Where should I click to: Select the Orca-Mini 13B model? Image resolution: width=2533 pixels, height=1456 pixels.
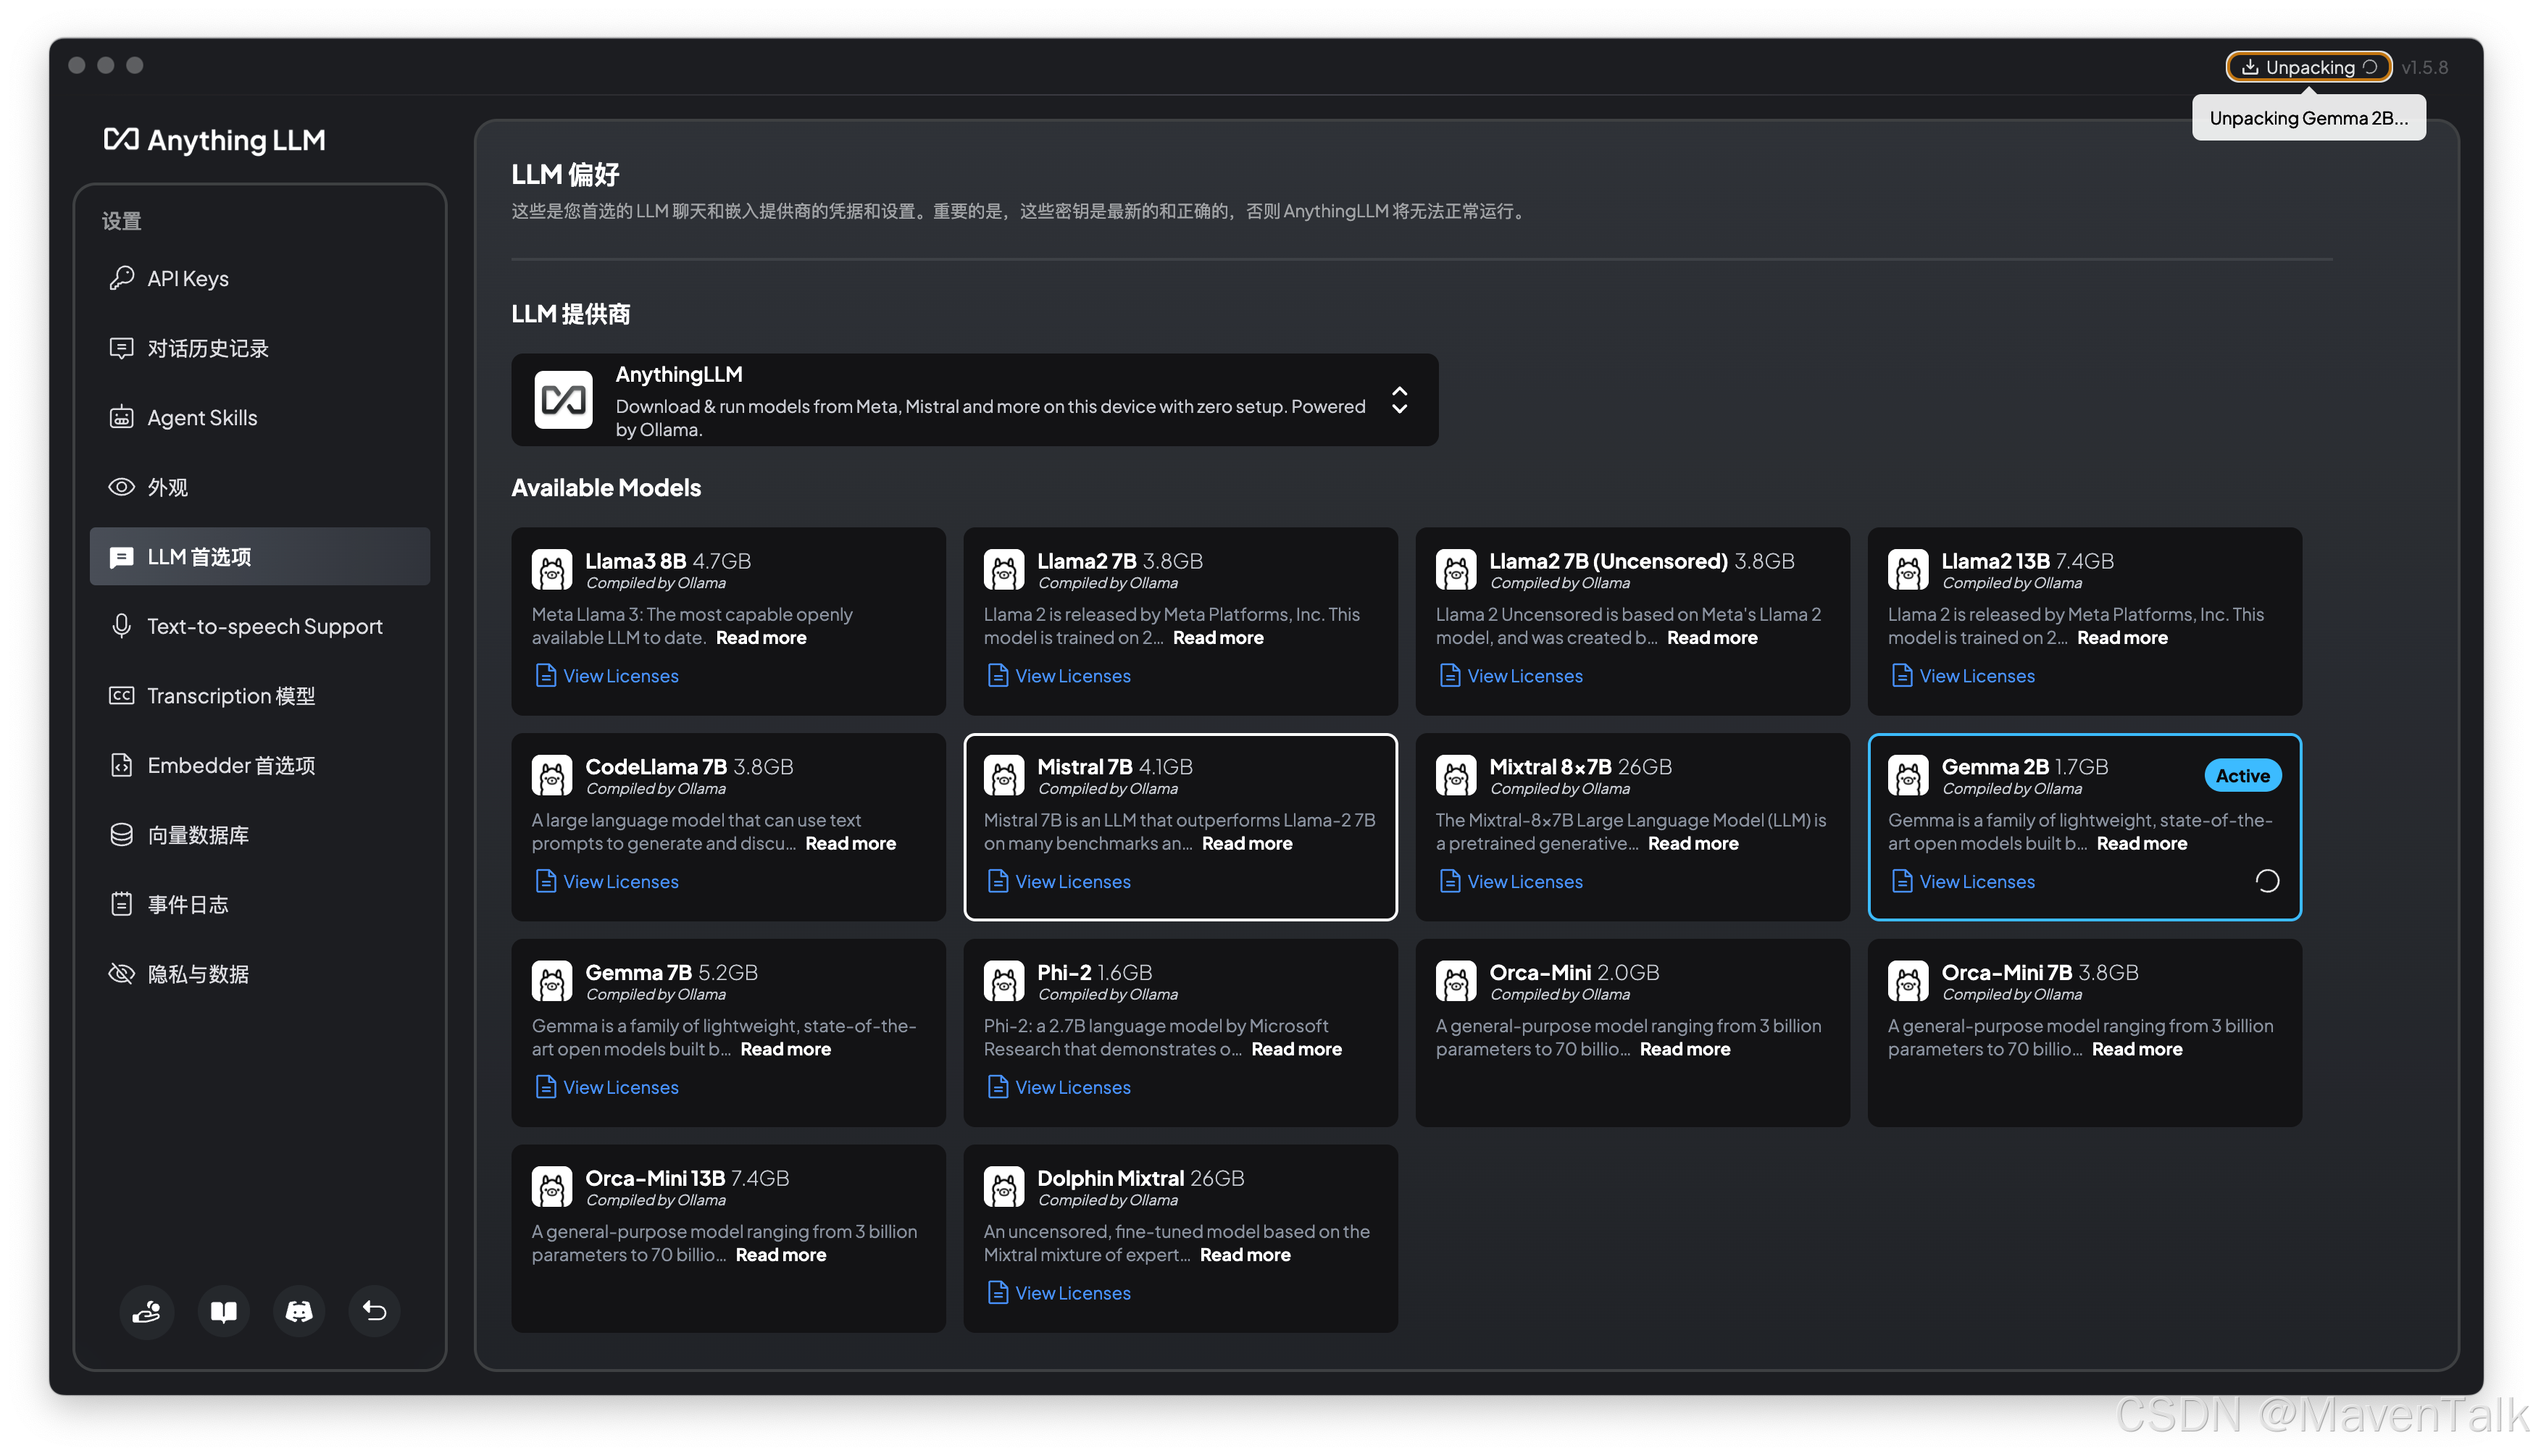(728, 1238)
